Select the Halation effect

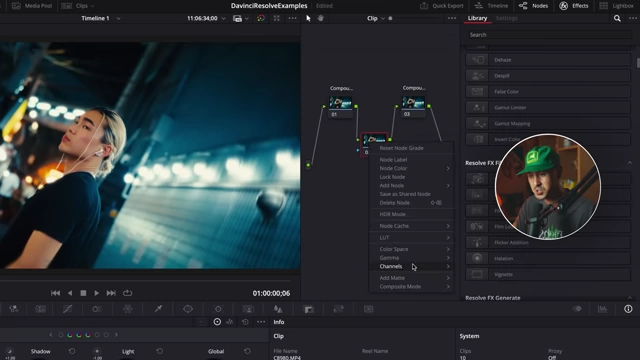[548, 258]
